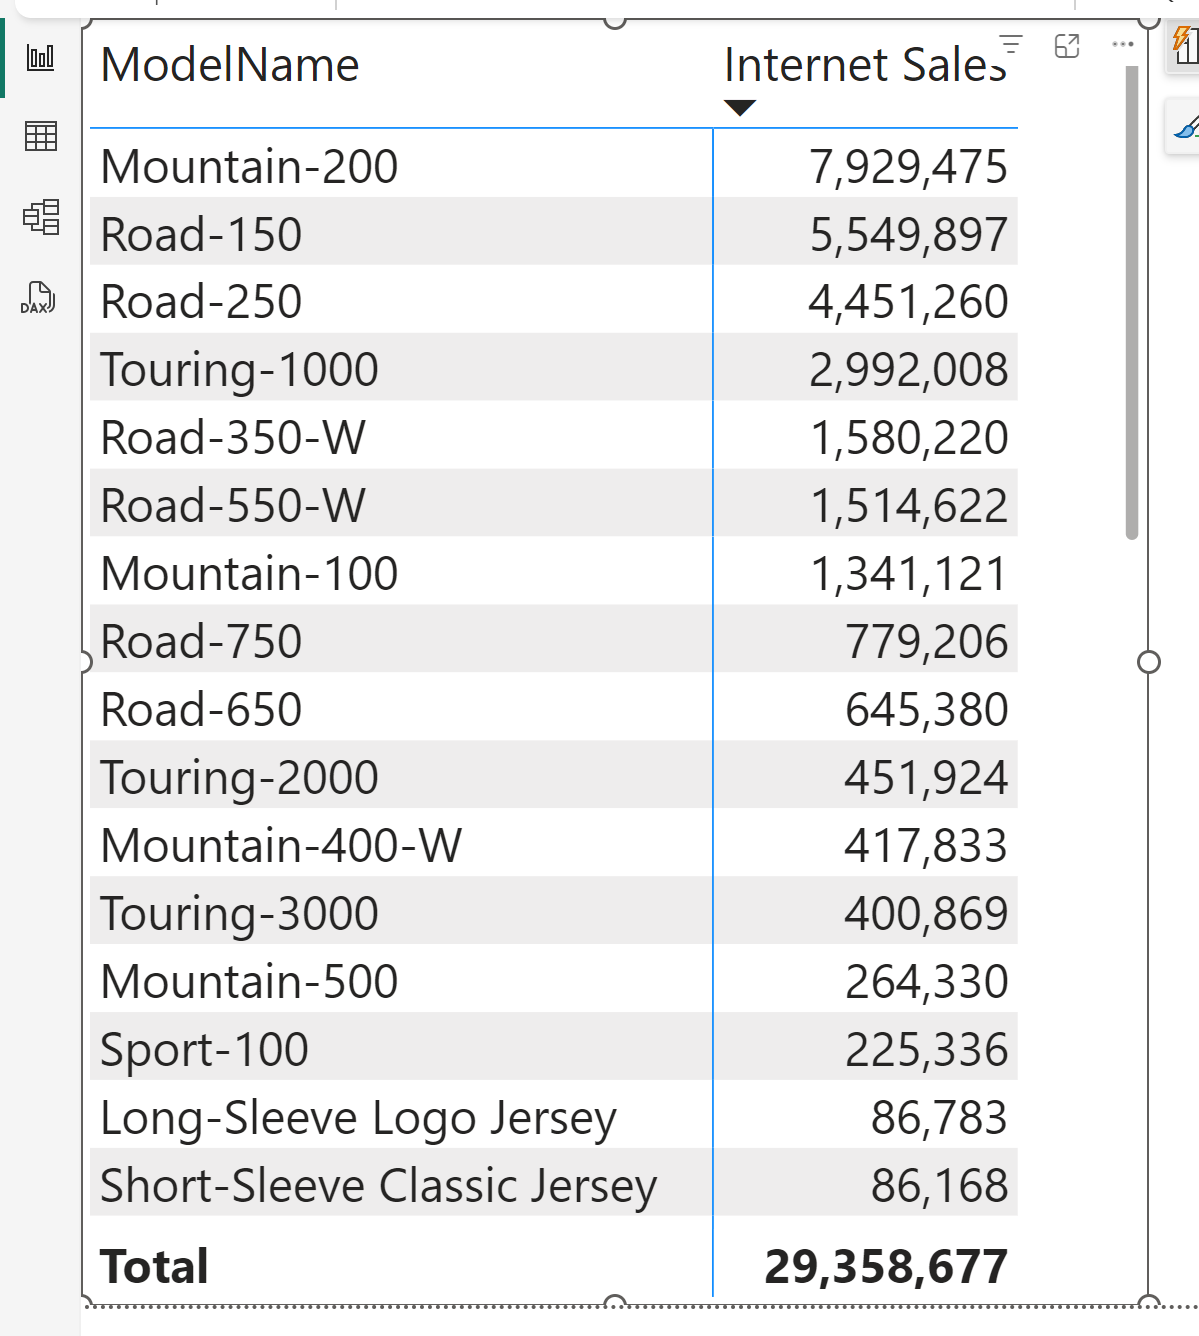
Task: Select the Mountain-200 row name
Action: (x=250, y=167)
